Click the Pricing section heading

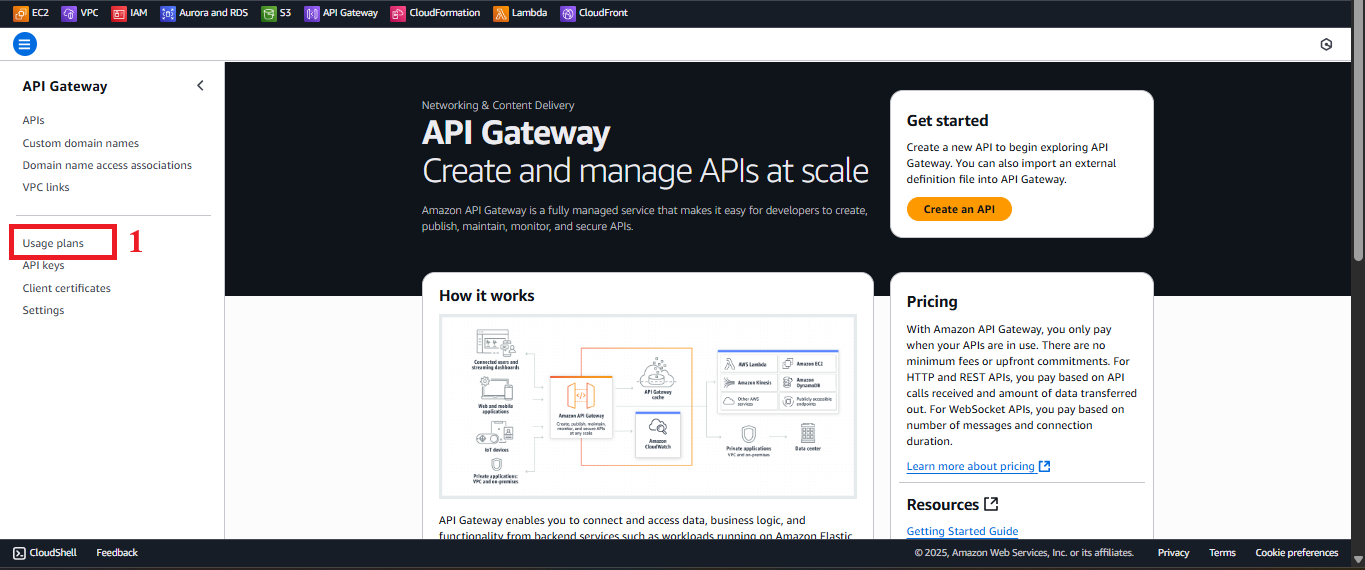932,301
